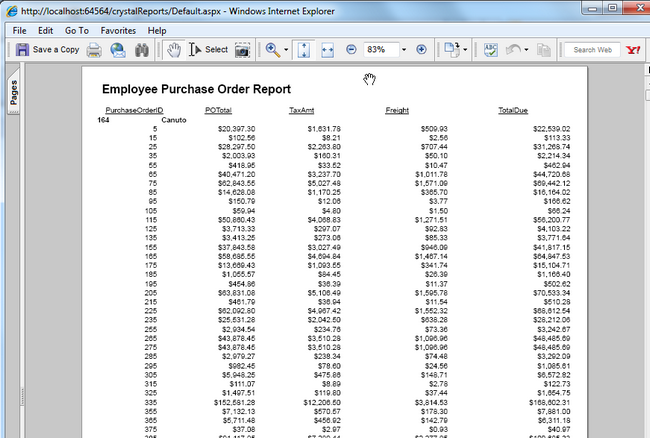
Task: Click the $4,068.83 TaxAmt value
Action: click(324, 220)
